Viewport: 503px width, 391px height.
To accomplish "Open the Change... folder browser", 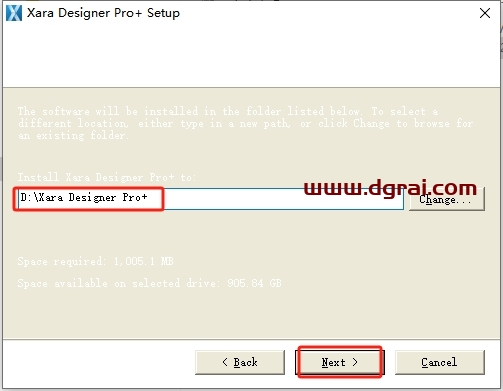I will pyautogui.click(x=447, y=199).
